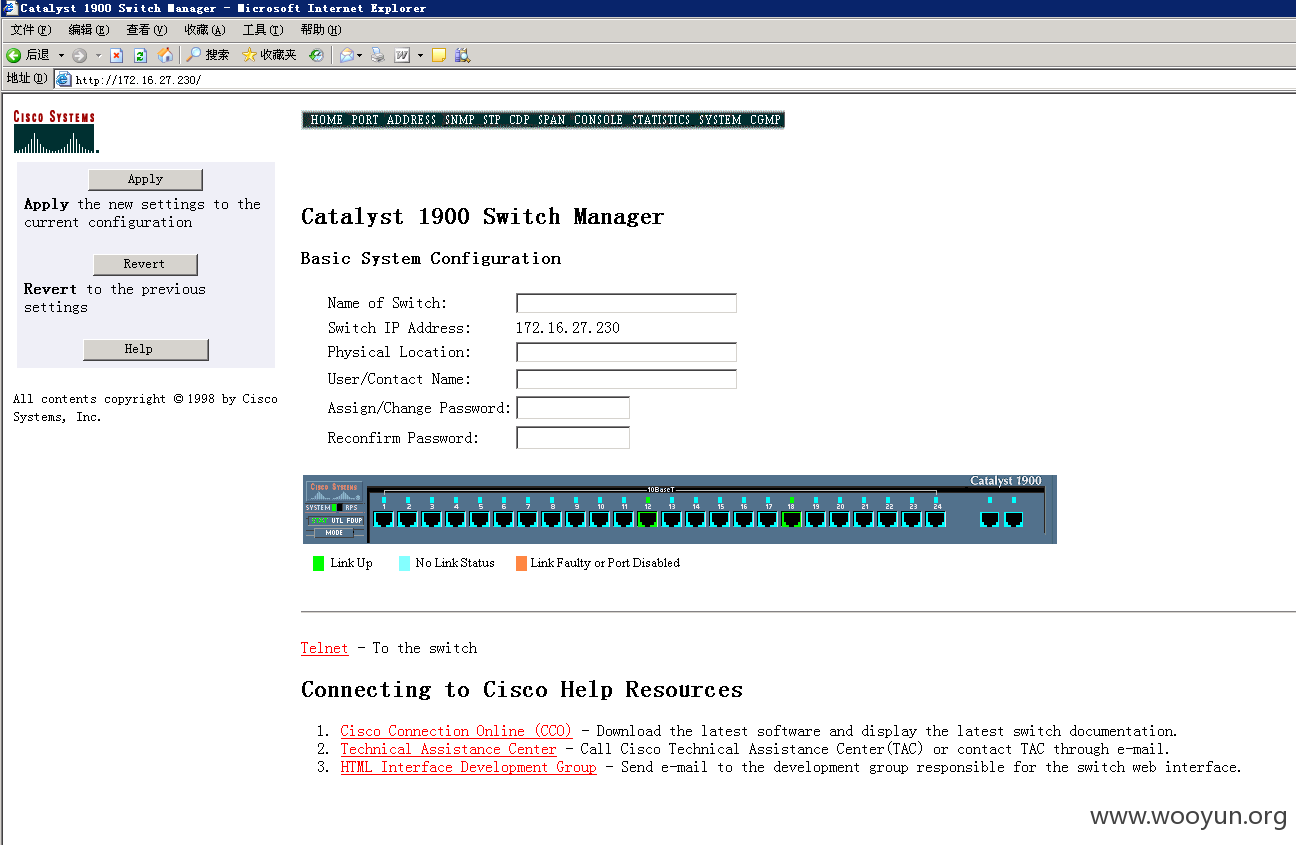This screenshot has width=1296, height=845.
Task: Click the Research icon at toolbar end
Action: (462, 55)
